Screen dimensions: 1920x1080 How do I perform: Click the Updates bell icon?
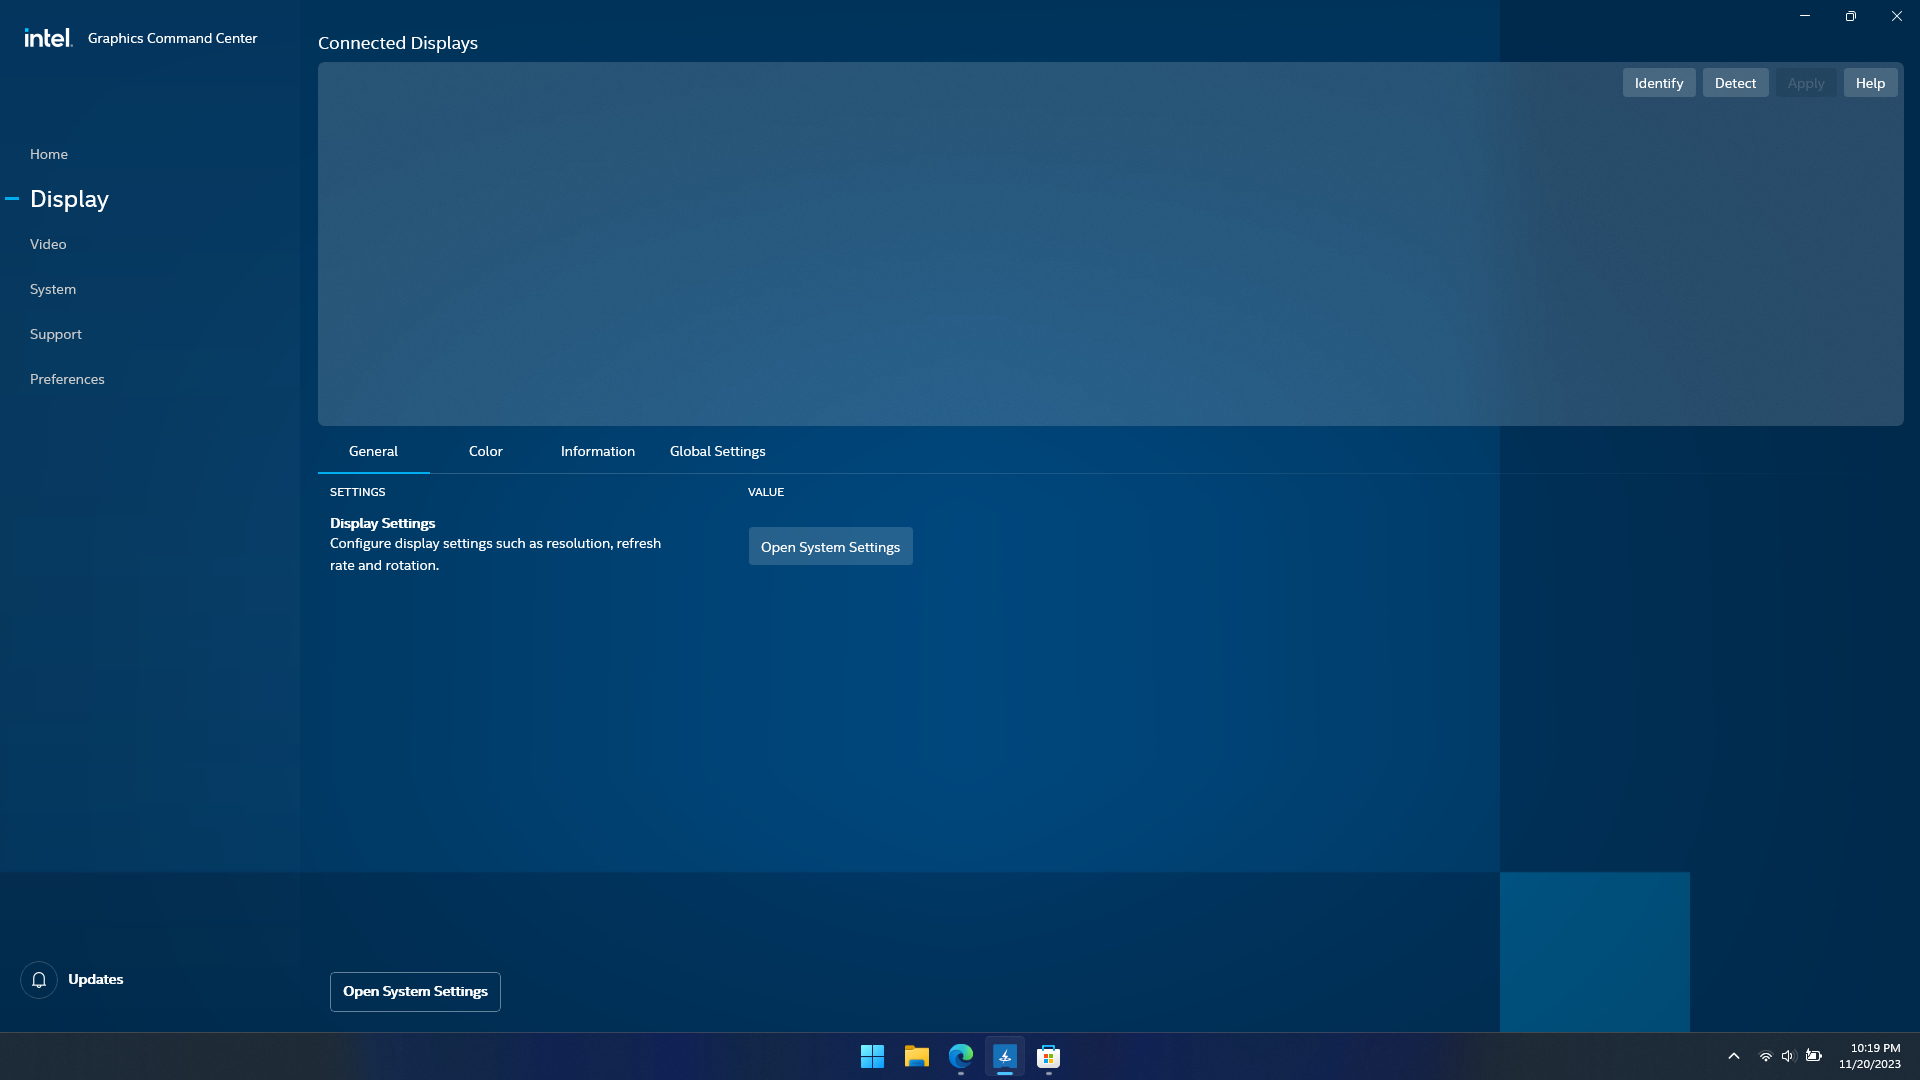[x=39, y=980]
